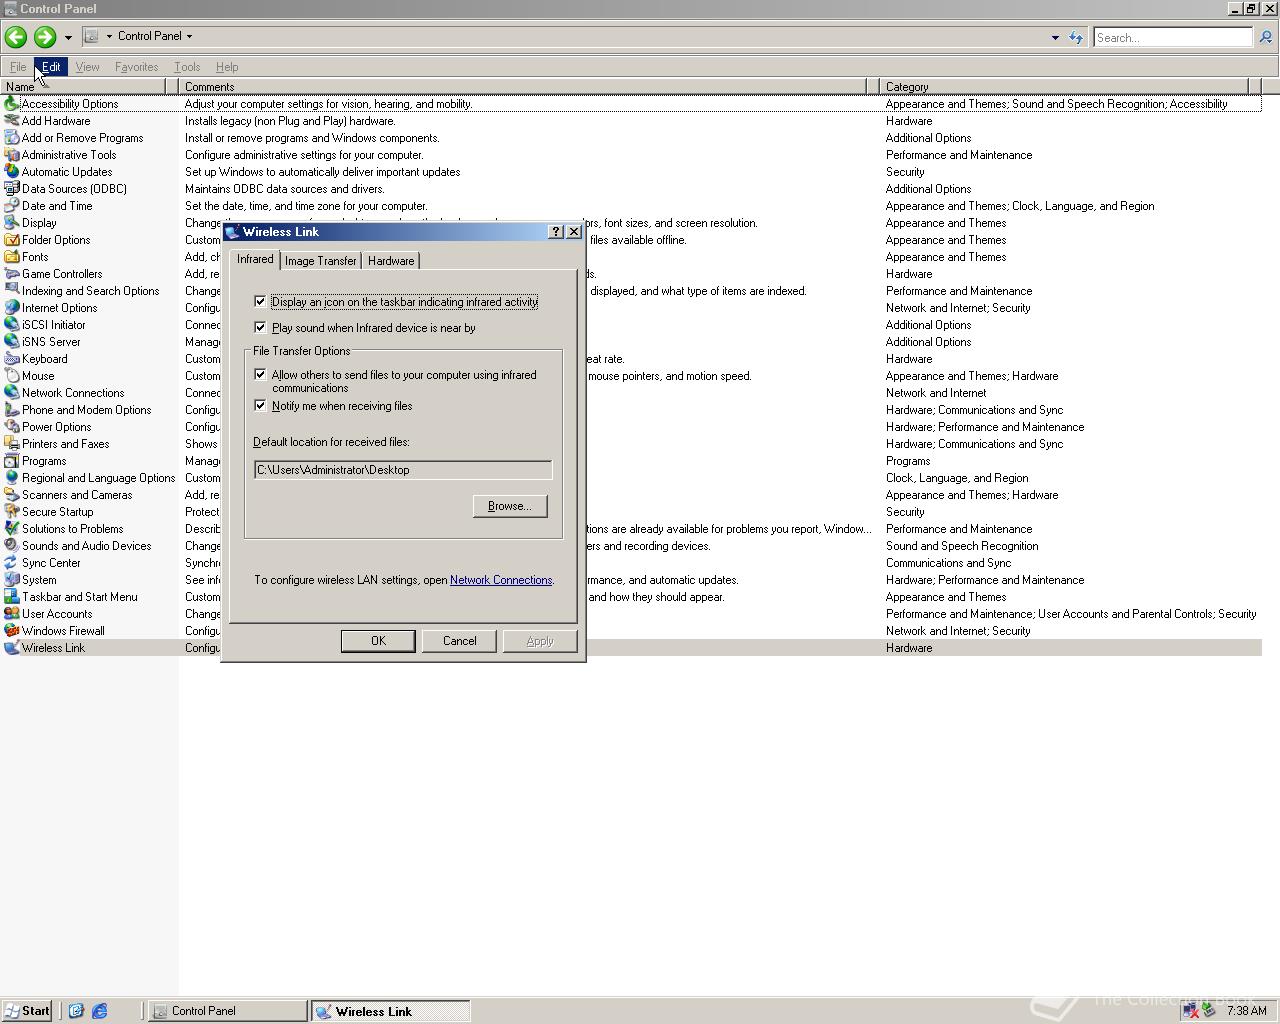Sort by the Category column header
Viewport: 1280px width, 1024px height.
(x=1065, y=87)
